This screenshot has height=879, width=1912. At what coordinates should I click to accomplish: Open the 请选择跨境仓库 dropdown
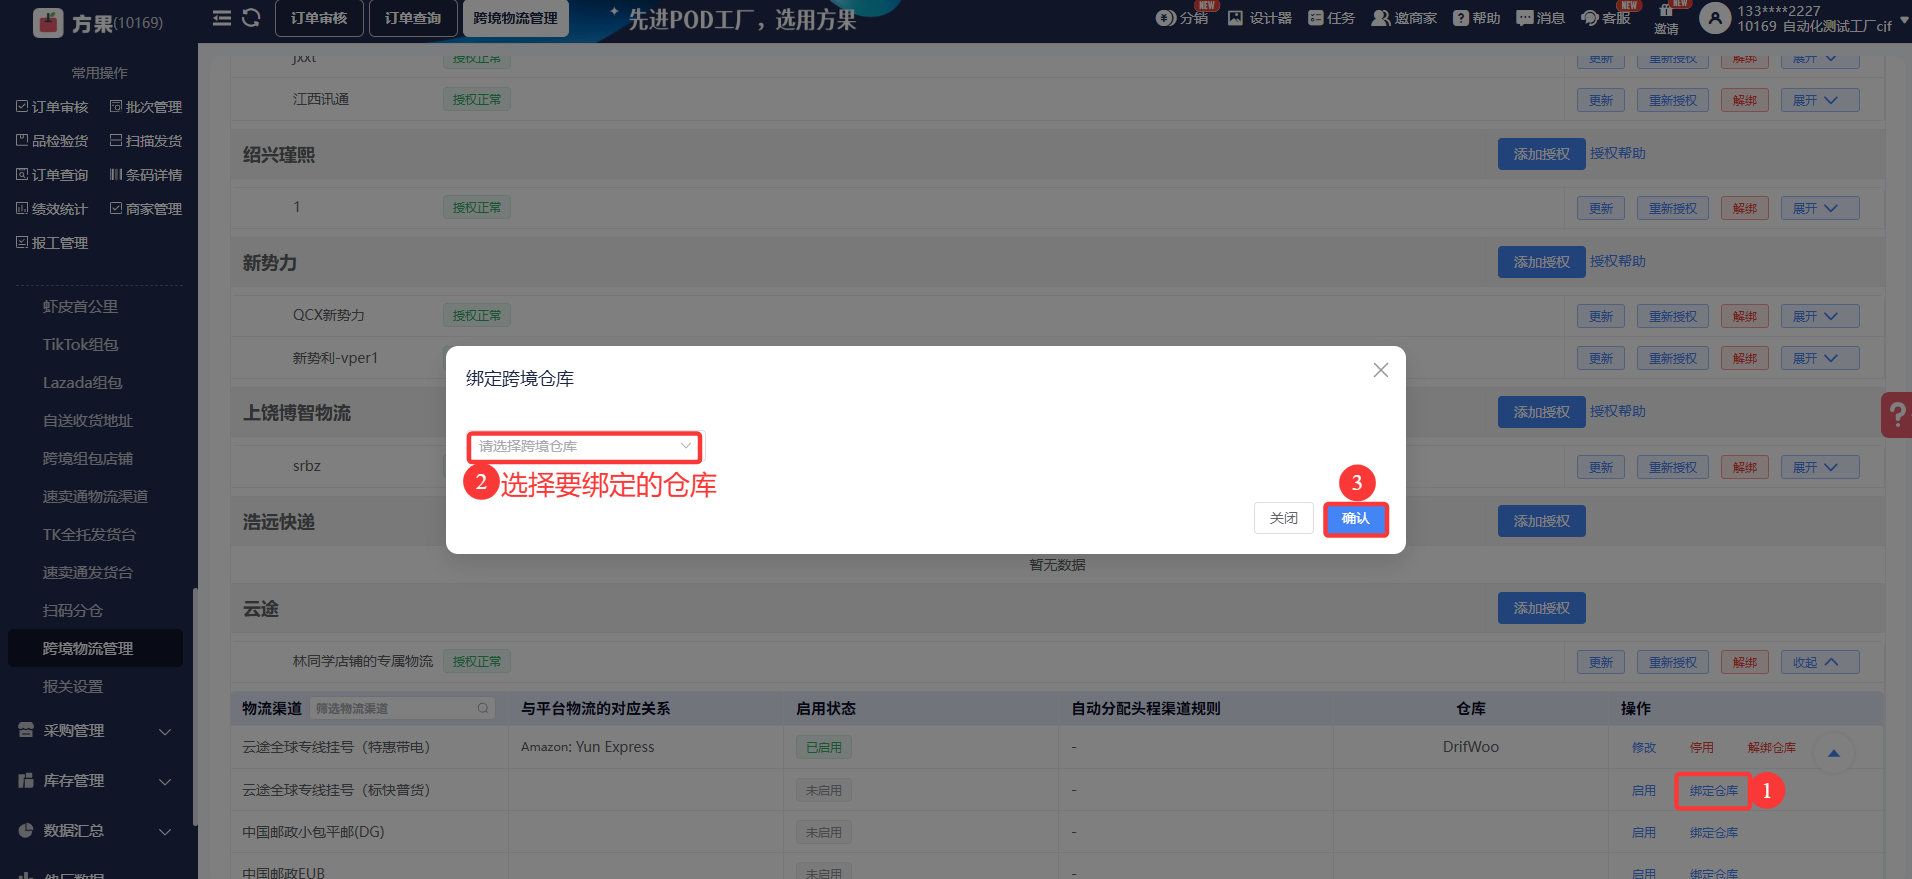584,446
